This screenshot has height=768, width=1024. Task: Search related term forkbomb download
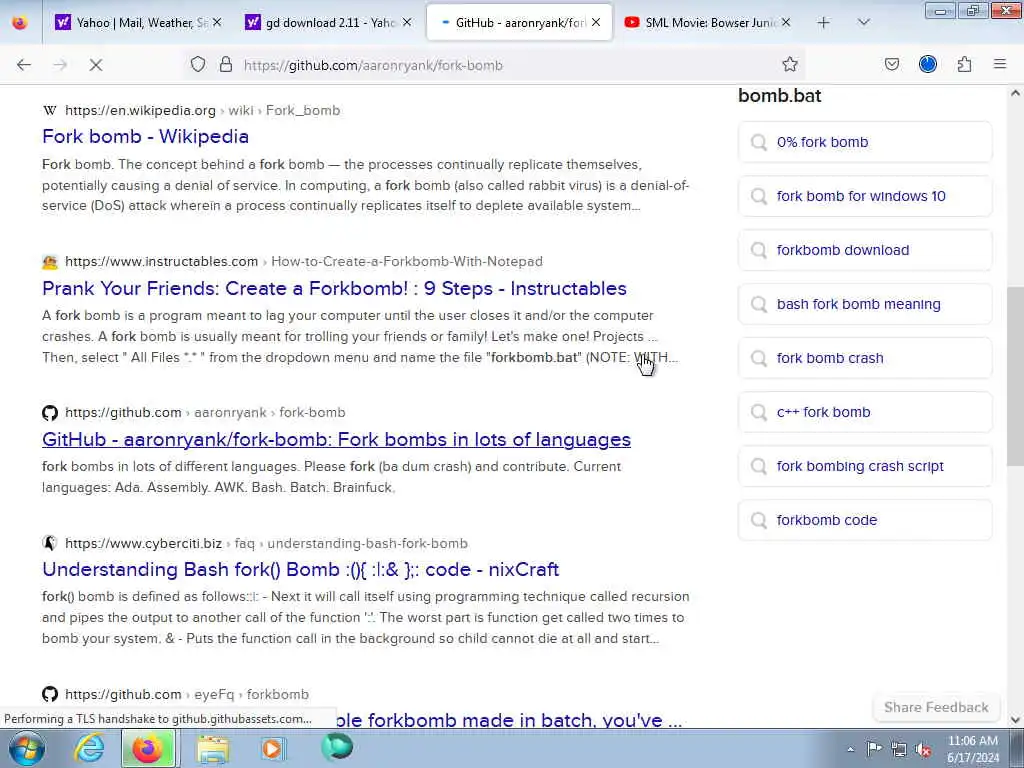(x=865, y=250)
